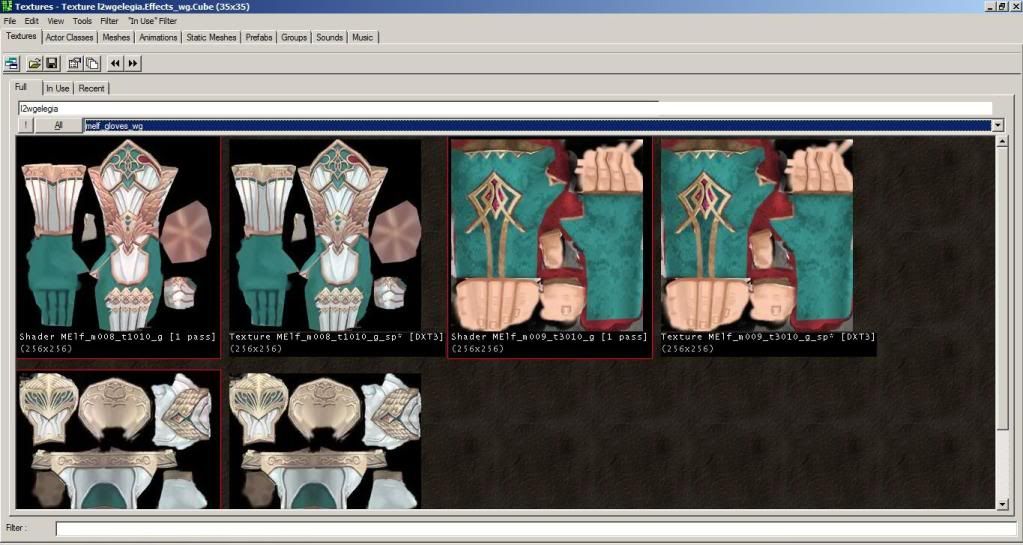
Task: Toggle the All groups button
Action: (x=58, y=125)
